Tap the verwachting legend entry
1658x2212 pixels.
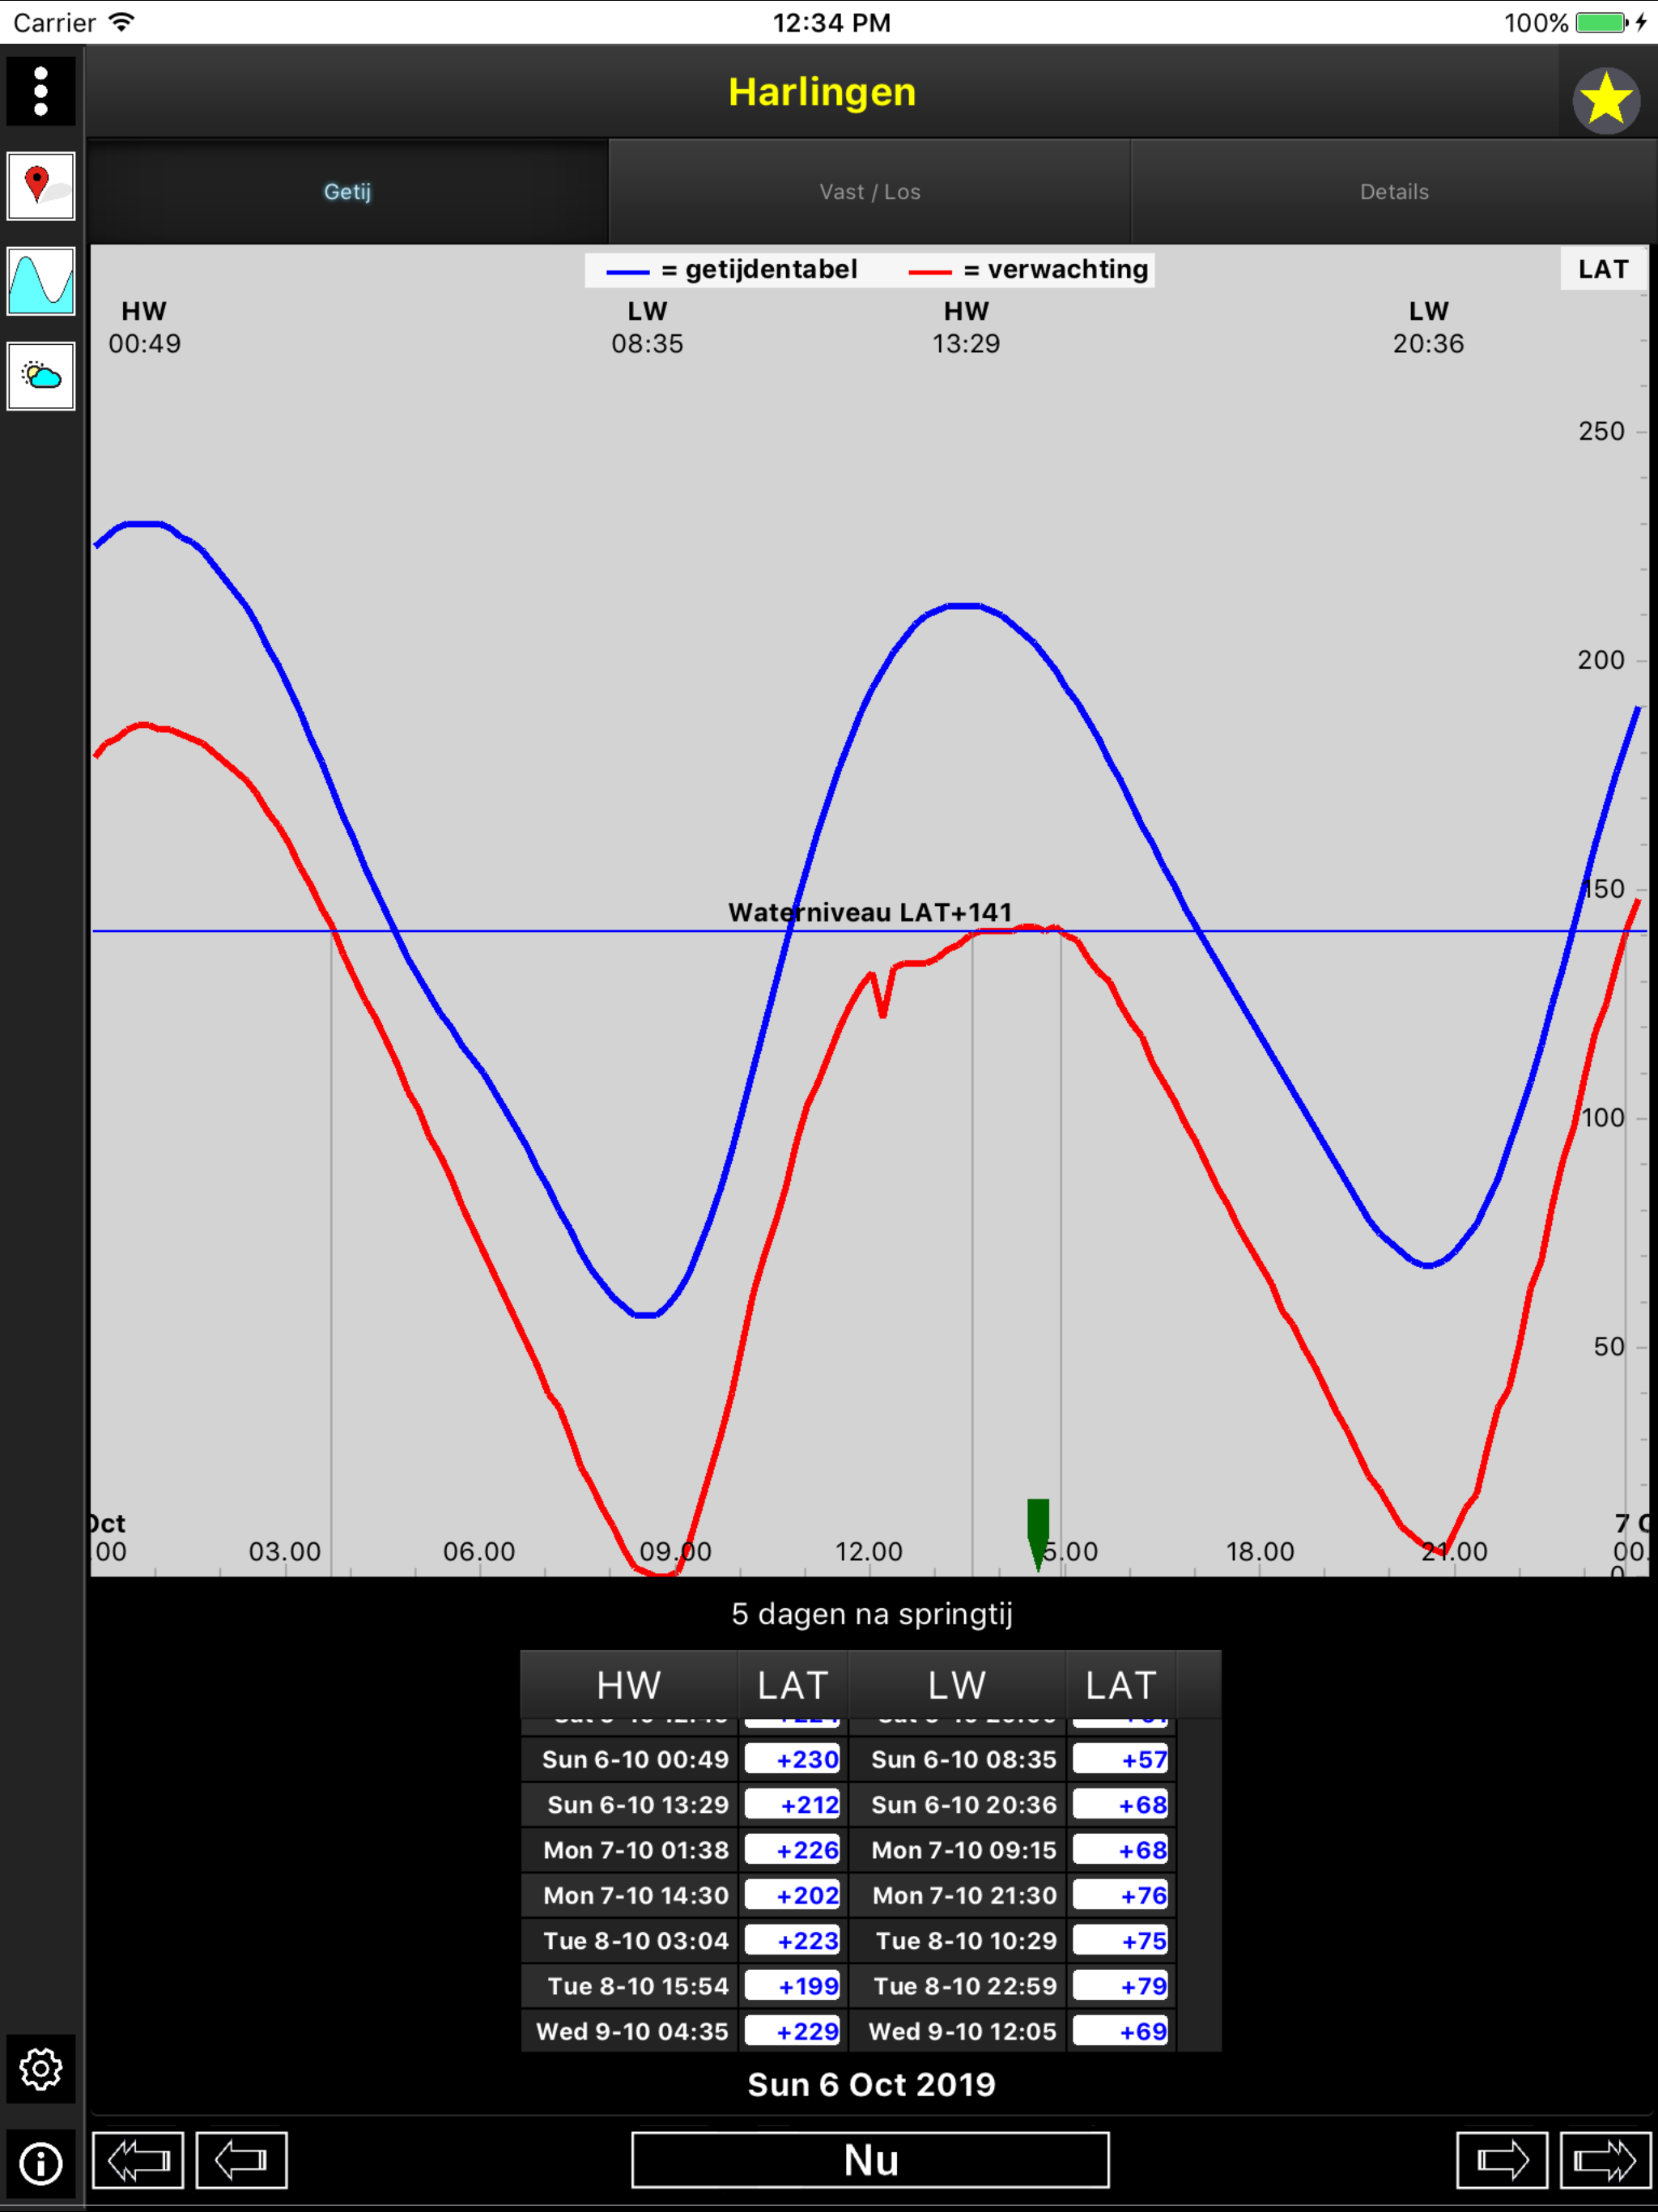pyautogui.click(x=1029, y=270)
